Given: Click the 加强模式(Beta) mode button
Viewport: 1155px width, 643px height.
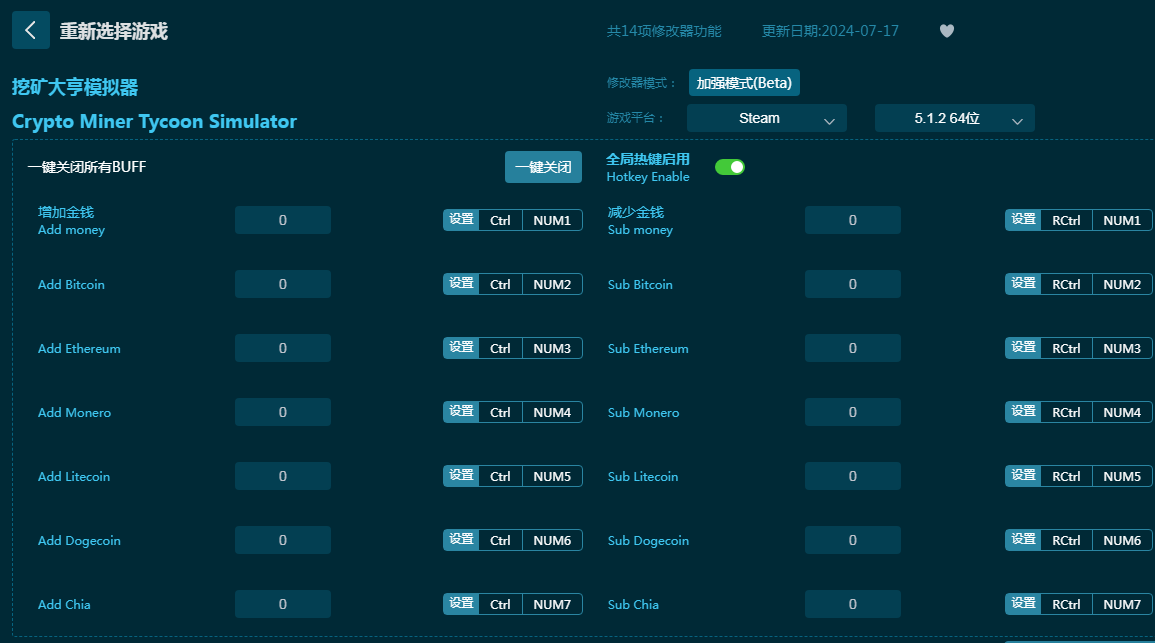Looking at the screenshot, I should coord(744,82).
